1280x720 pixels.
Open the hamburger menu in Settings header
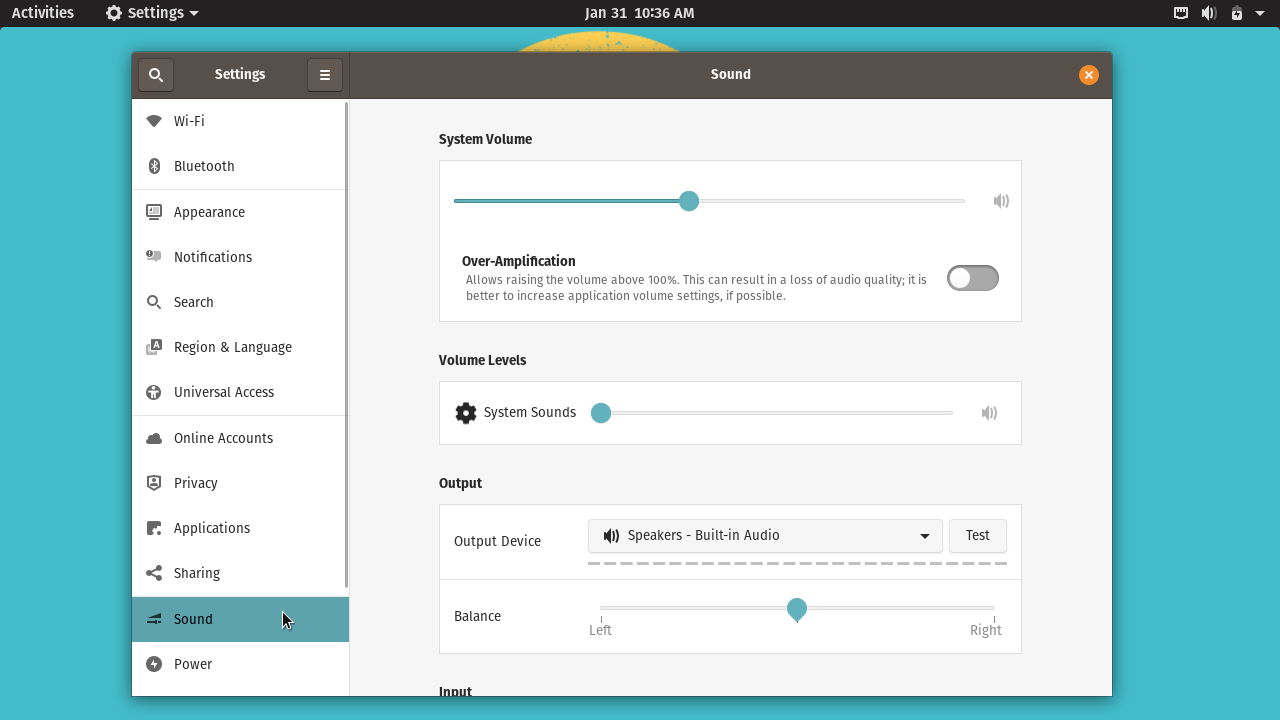click(x=325, y=75)
